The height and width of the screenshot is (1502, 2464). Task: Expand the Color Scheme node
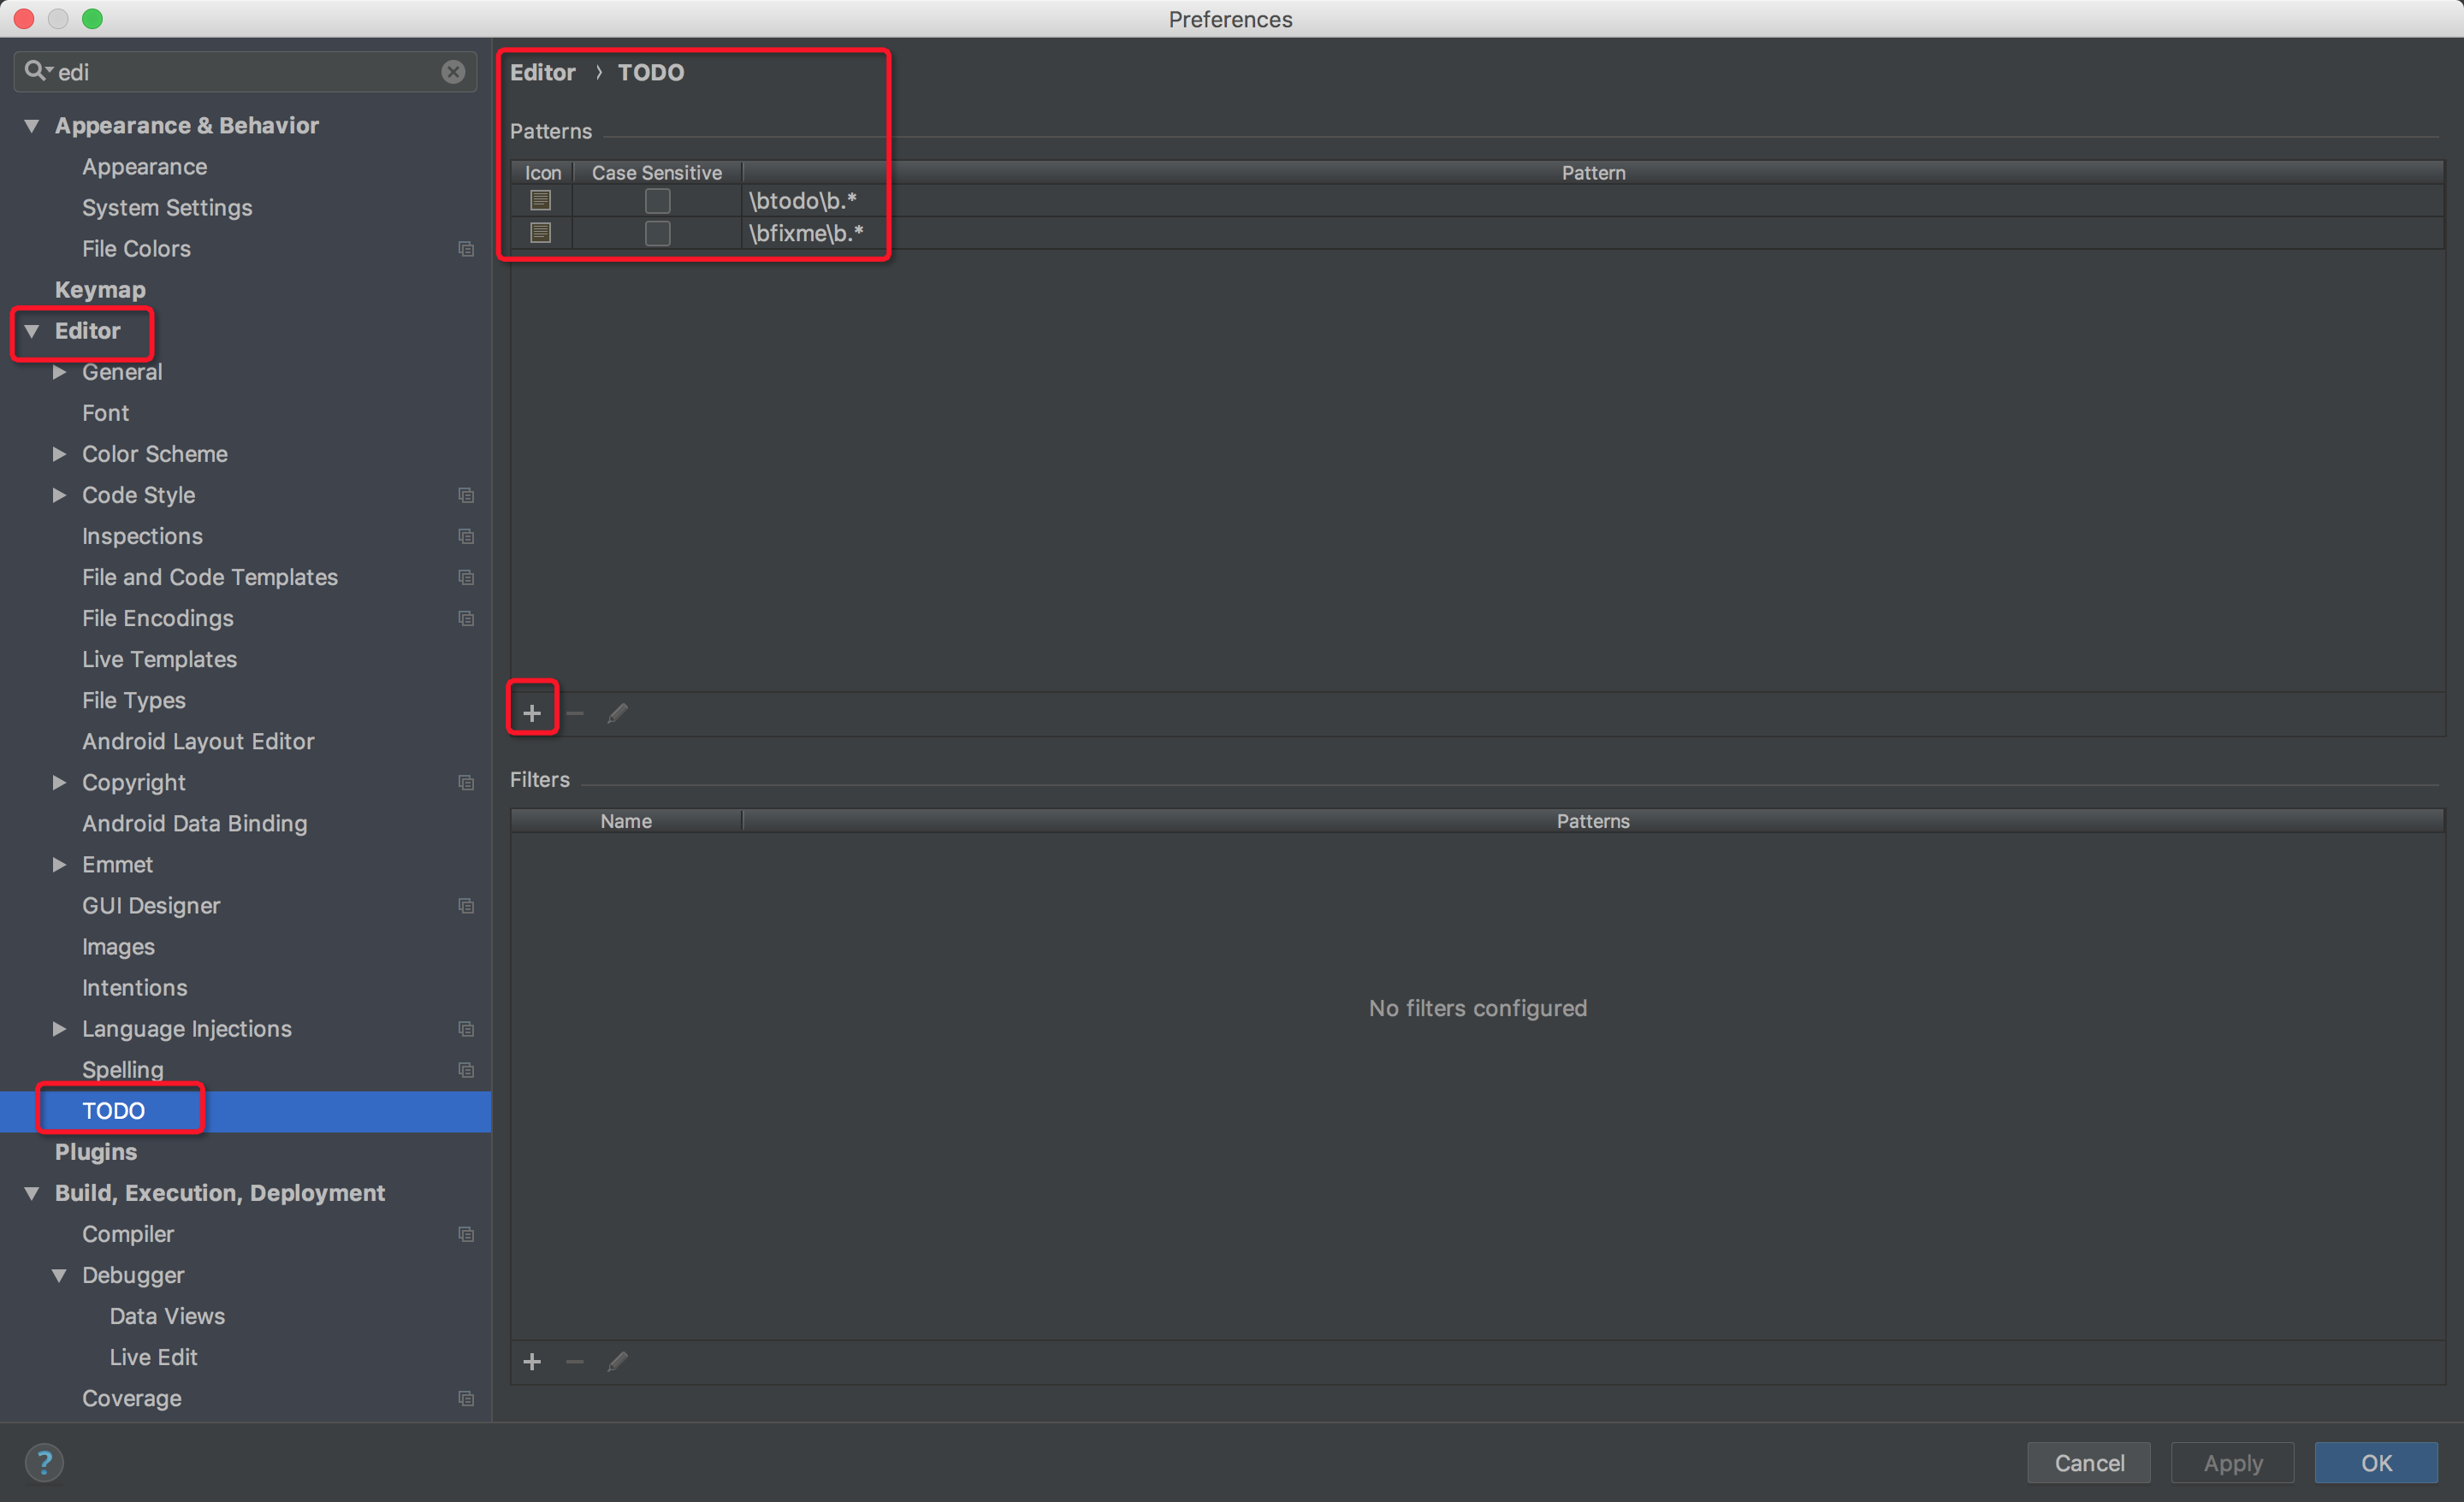[x=59, y=454]
